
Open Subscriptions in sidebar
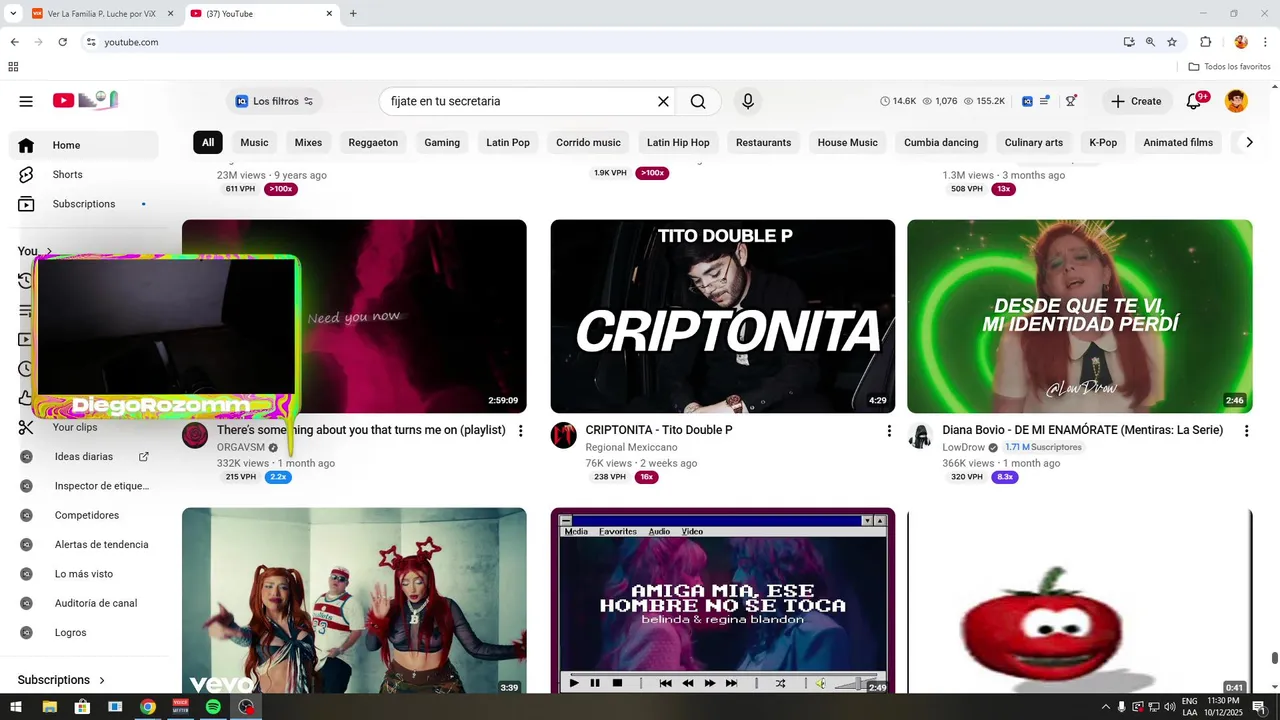click(x=84, y=204)
